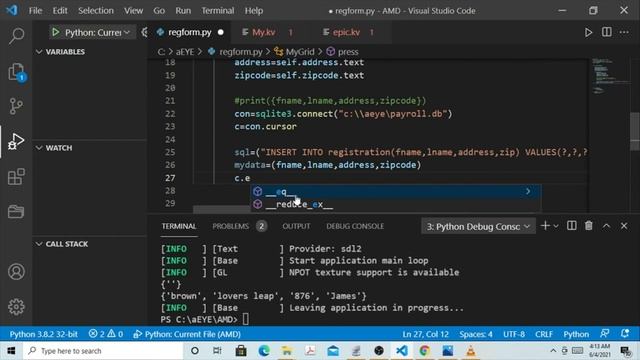
Task: Go to line via Ln 27, Col 12
Action: 425,334
